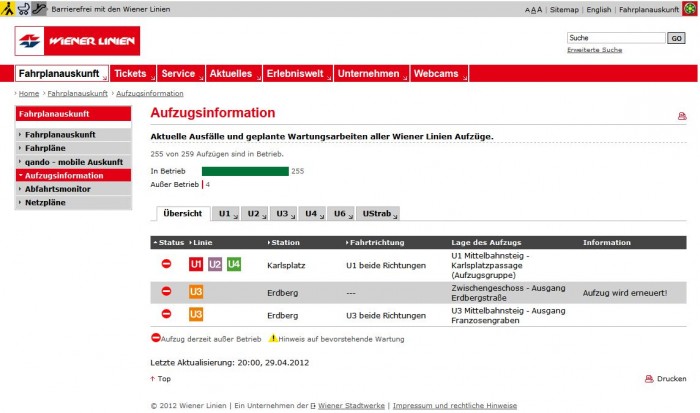This screenshot has height=413, width=700.
Task: Click the green In Betrieb progress bar
Action: click(245, 171)
